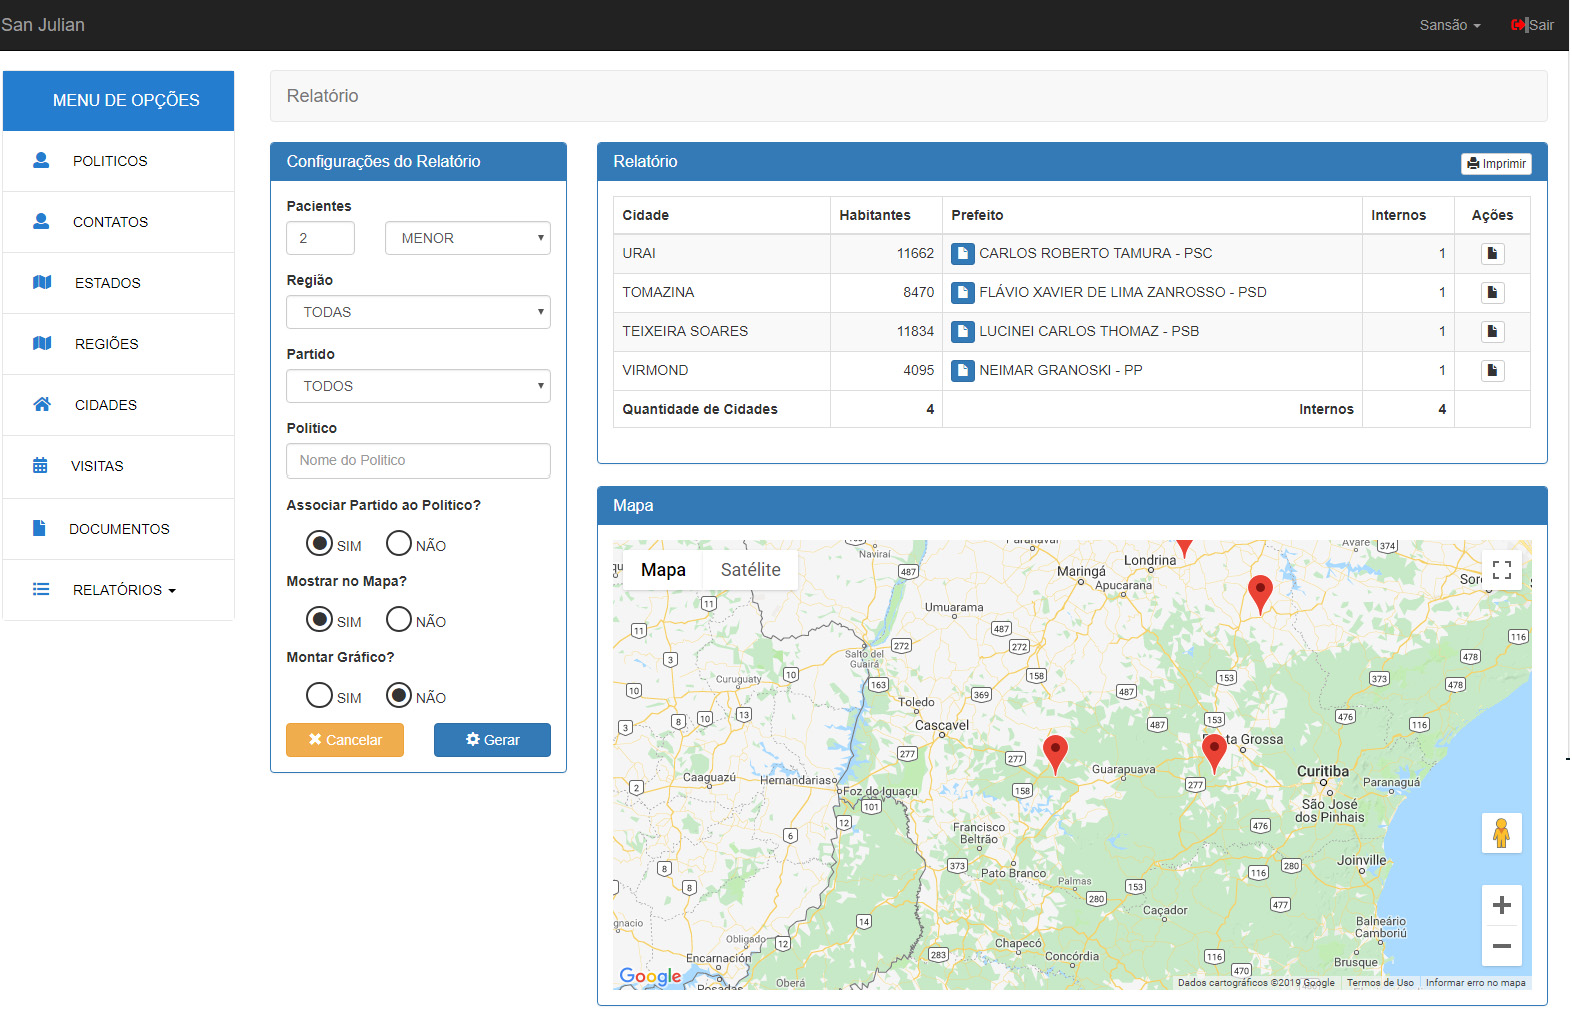
Task: Select SIM for Montar Gráfico
Action: pyautogui.click(x=319, y=695)
